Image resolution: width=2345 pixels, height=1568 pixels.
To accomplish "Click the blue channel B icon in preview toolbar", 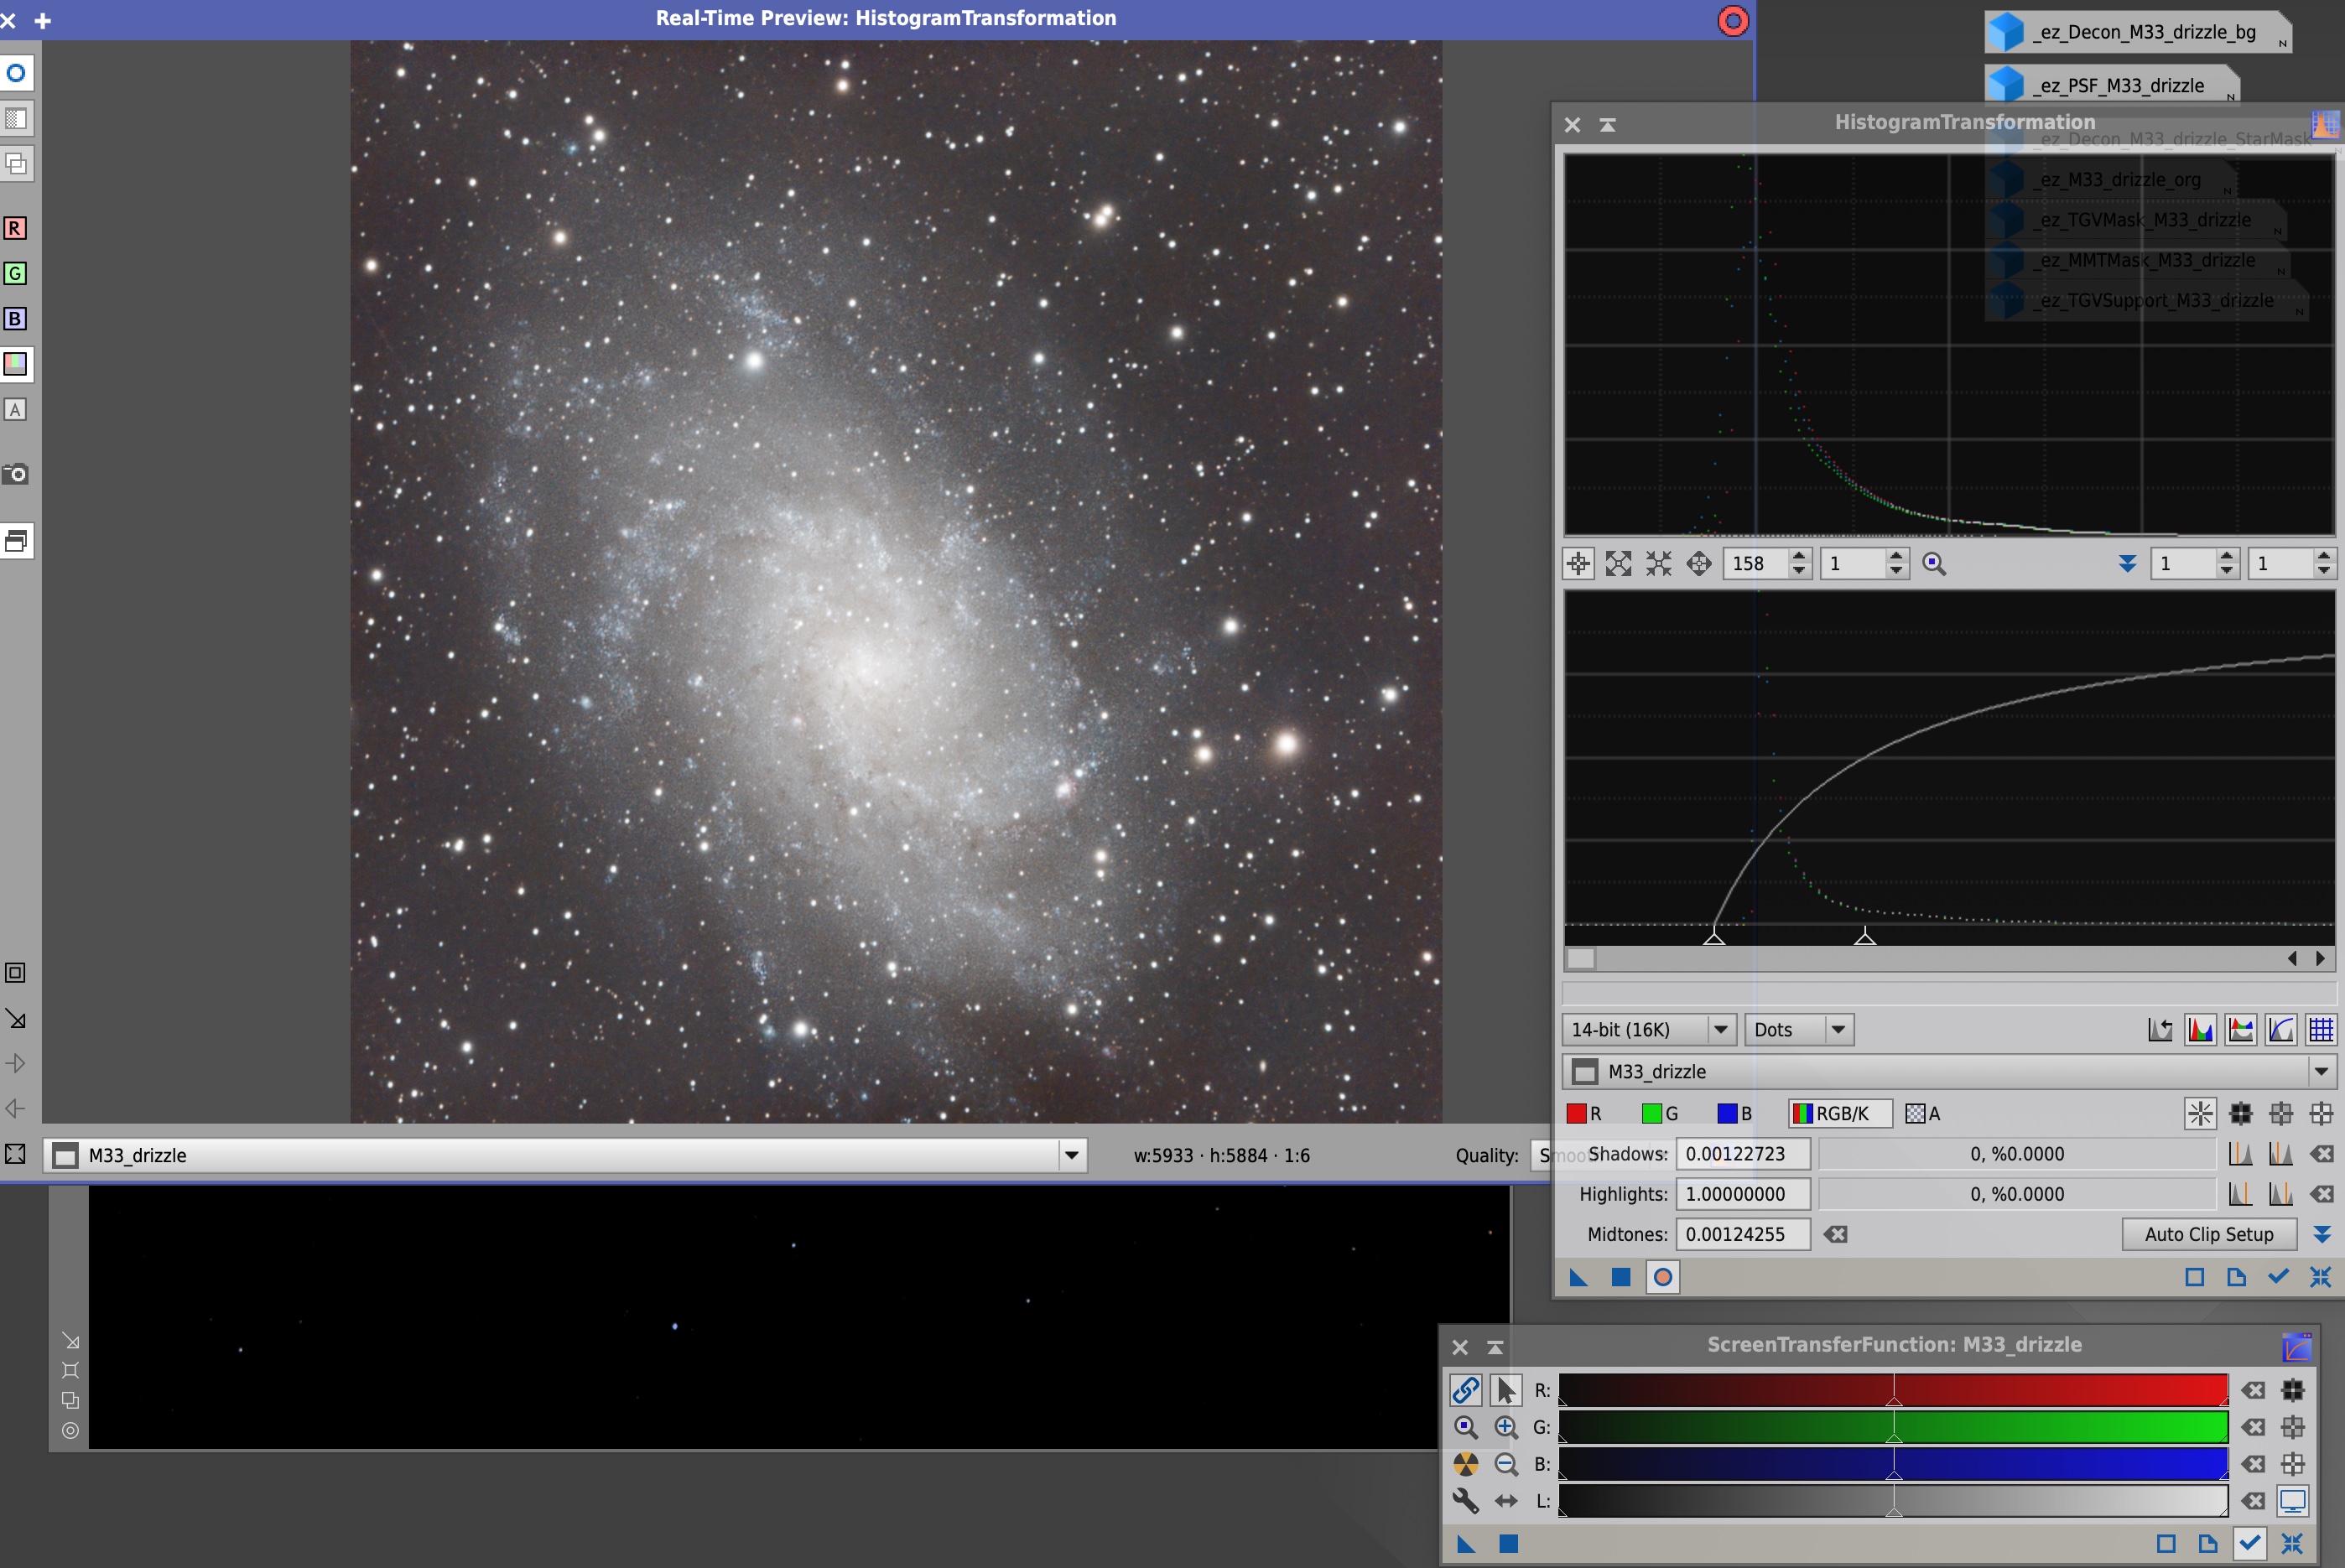I will point(15,319).
